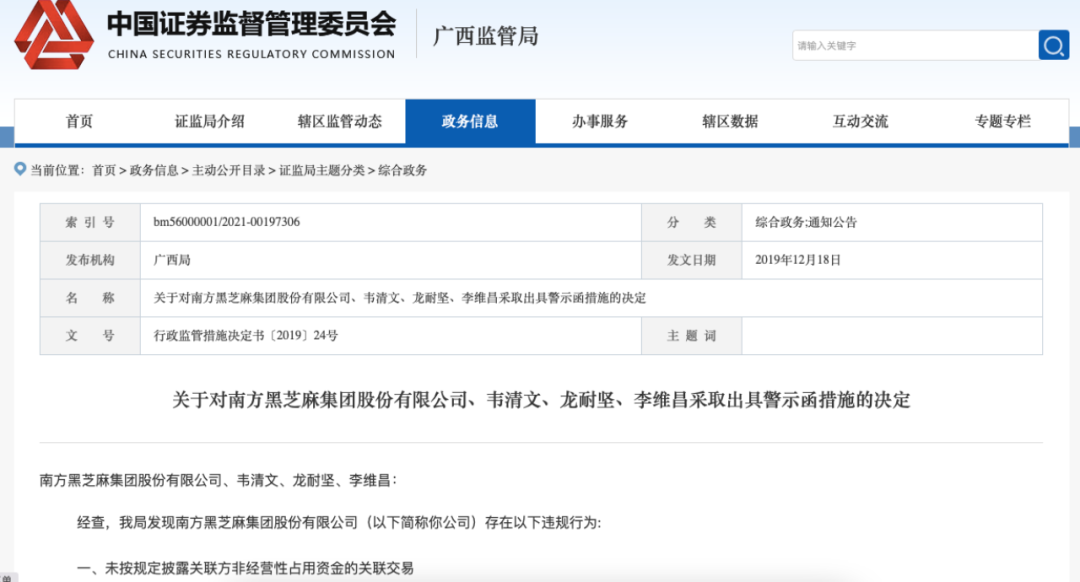Click the 当前位置 label
Viewport: 1080px width, 582px height.
click(x=56, y=170)
